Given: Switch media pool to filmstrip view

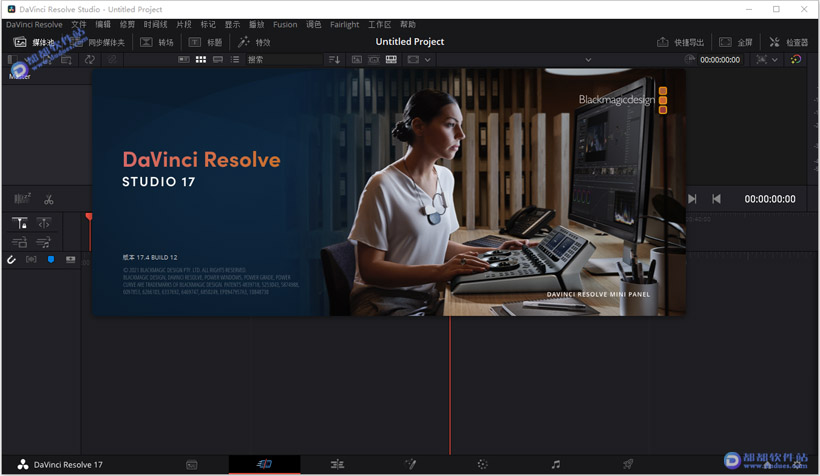Looking at the screenshot, I should (x=218, y=60).
